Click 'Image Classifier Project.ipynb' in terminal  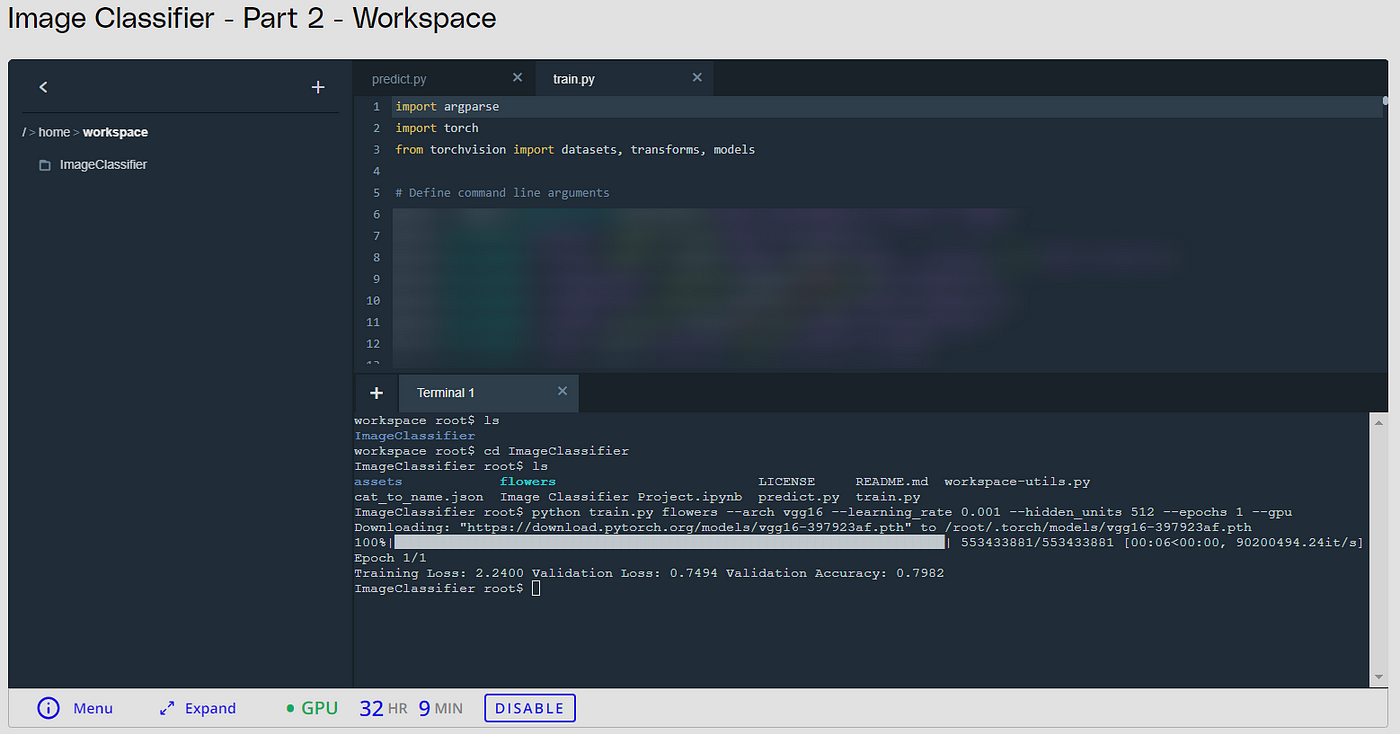click(x=621, y=497)
